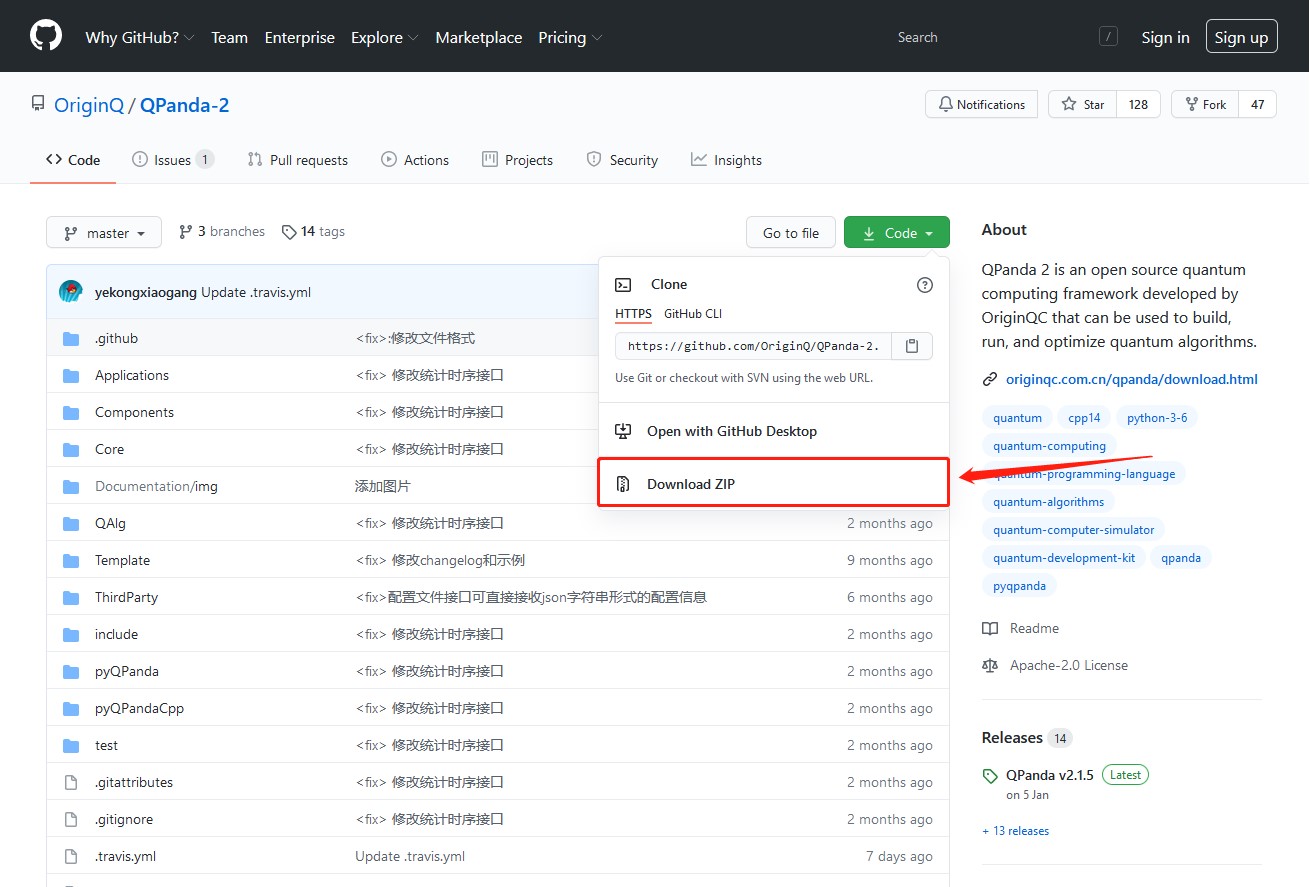Click the quantum-computing topic tag

(x=1049, y=446)
